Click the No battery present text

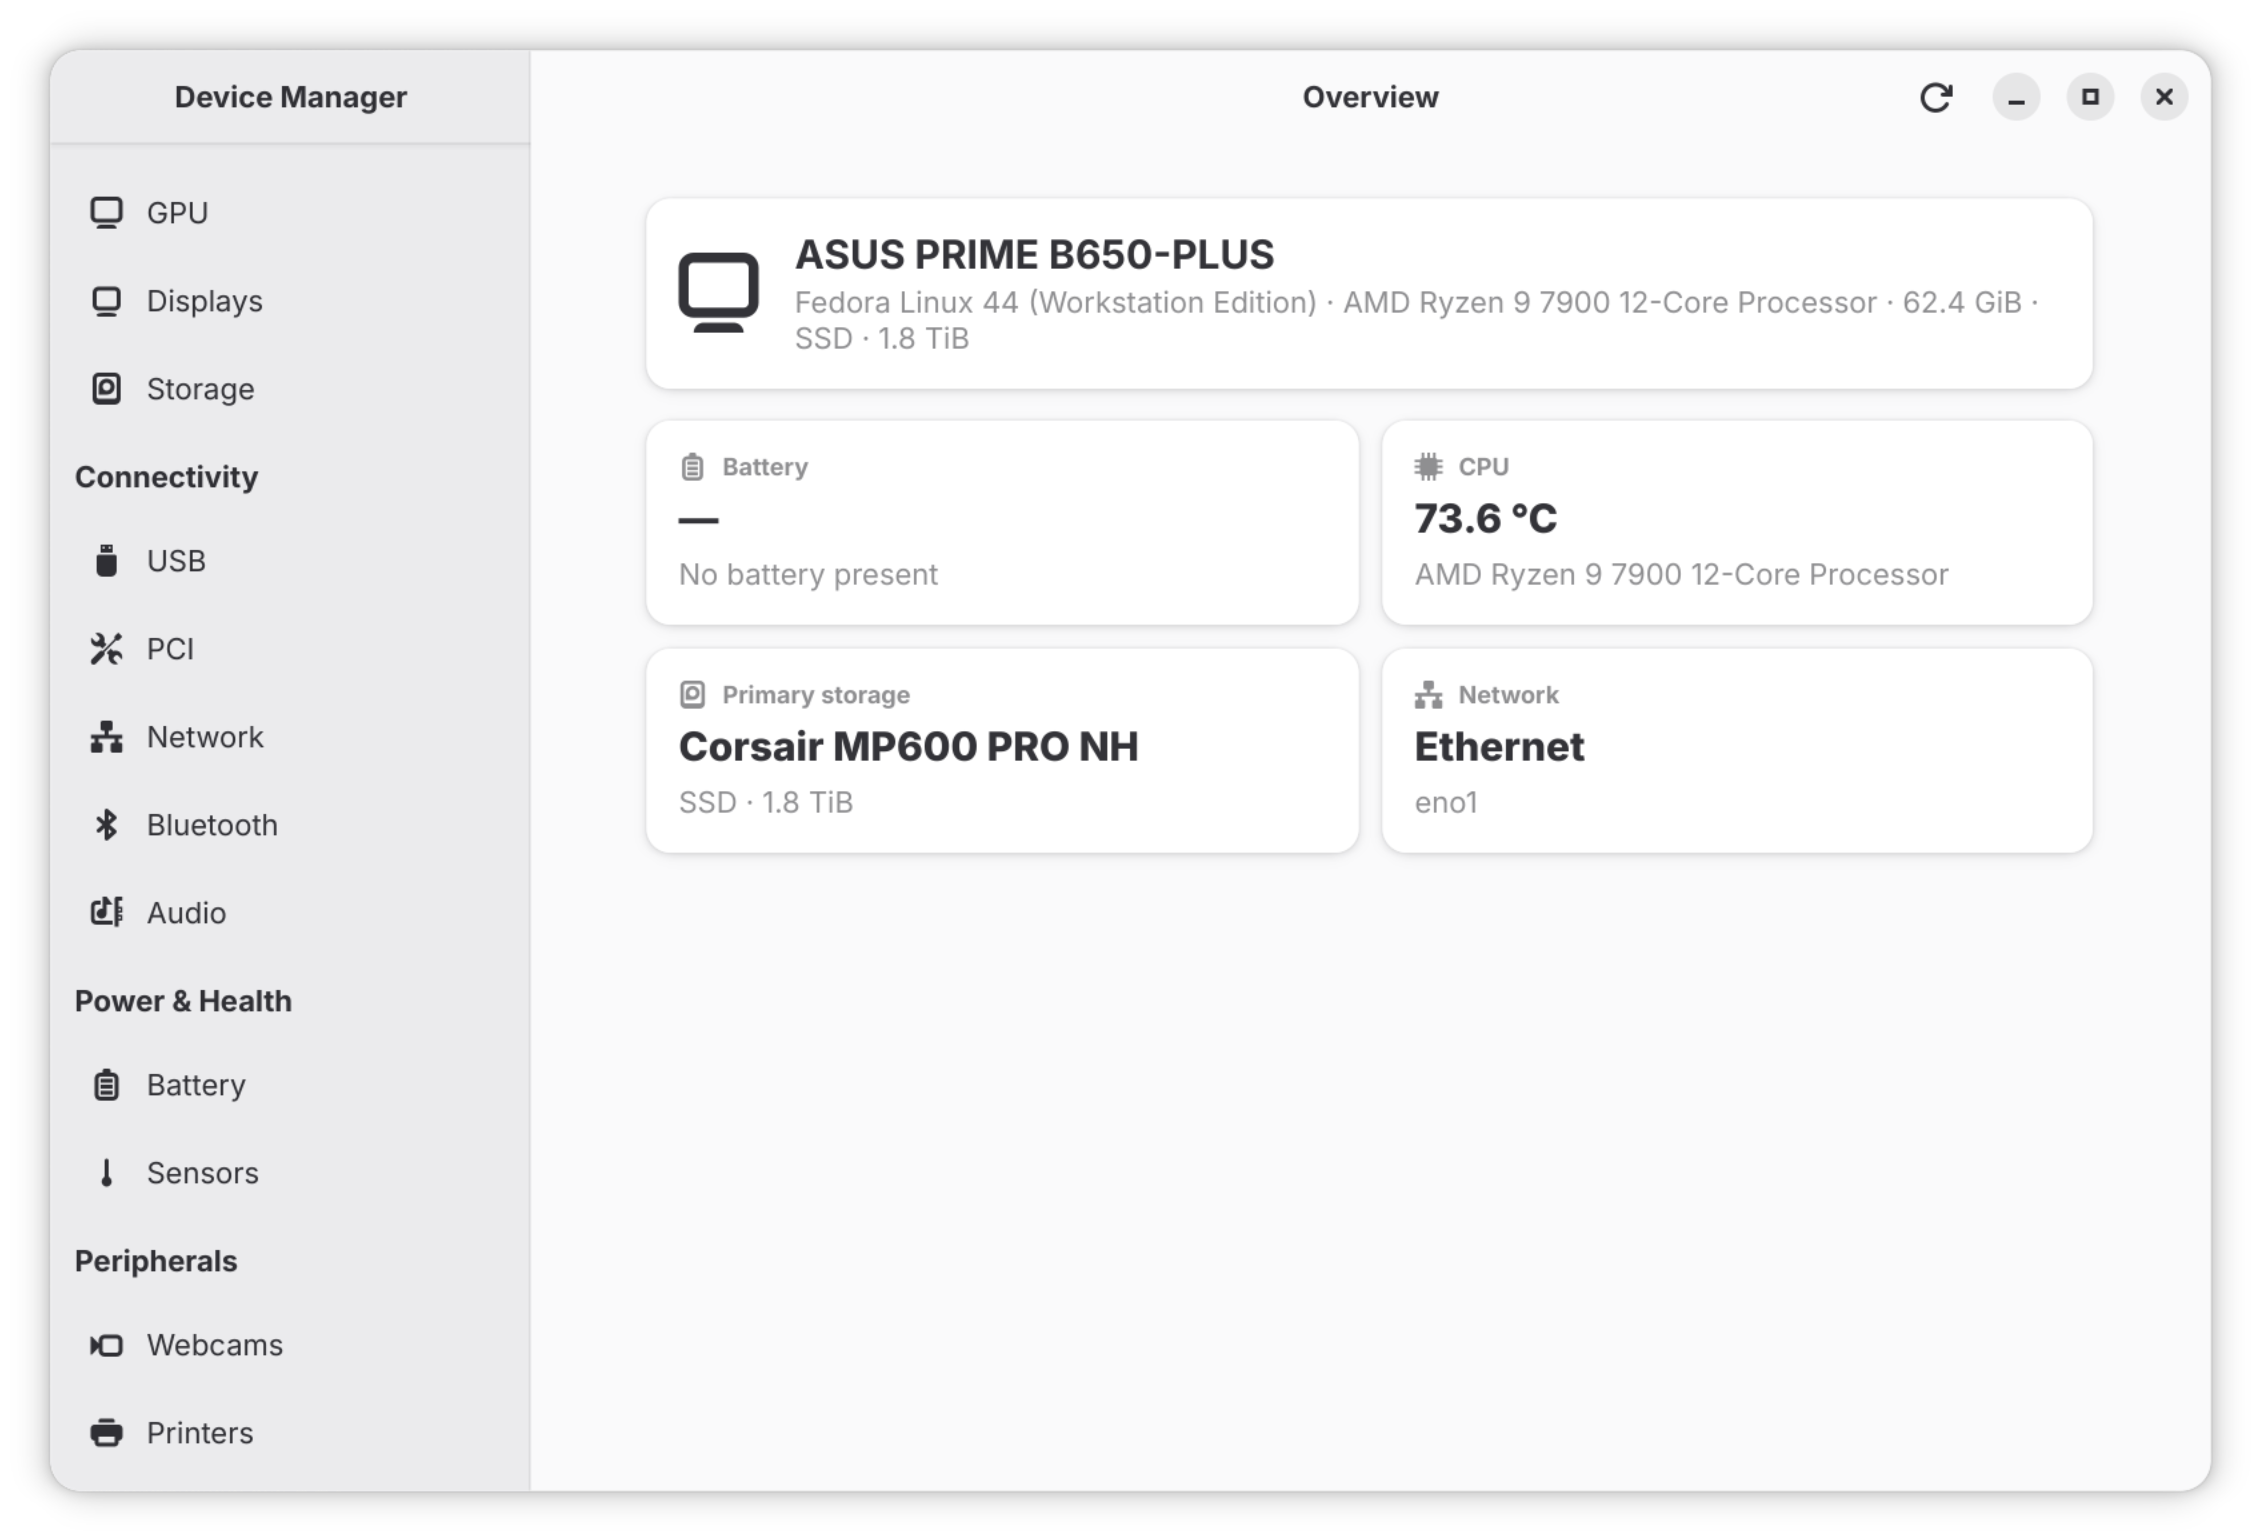808,574
